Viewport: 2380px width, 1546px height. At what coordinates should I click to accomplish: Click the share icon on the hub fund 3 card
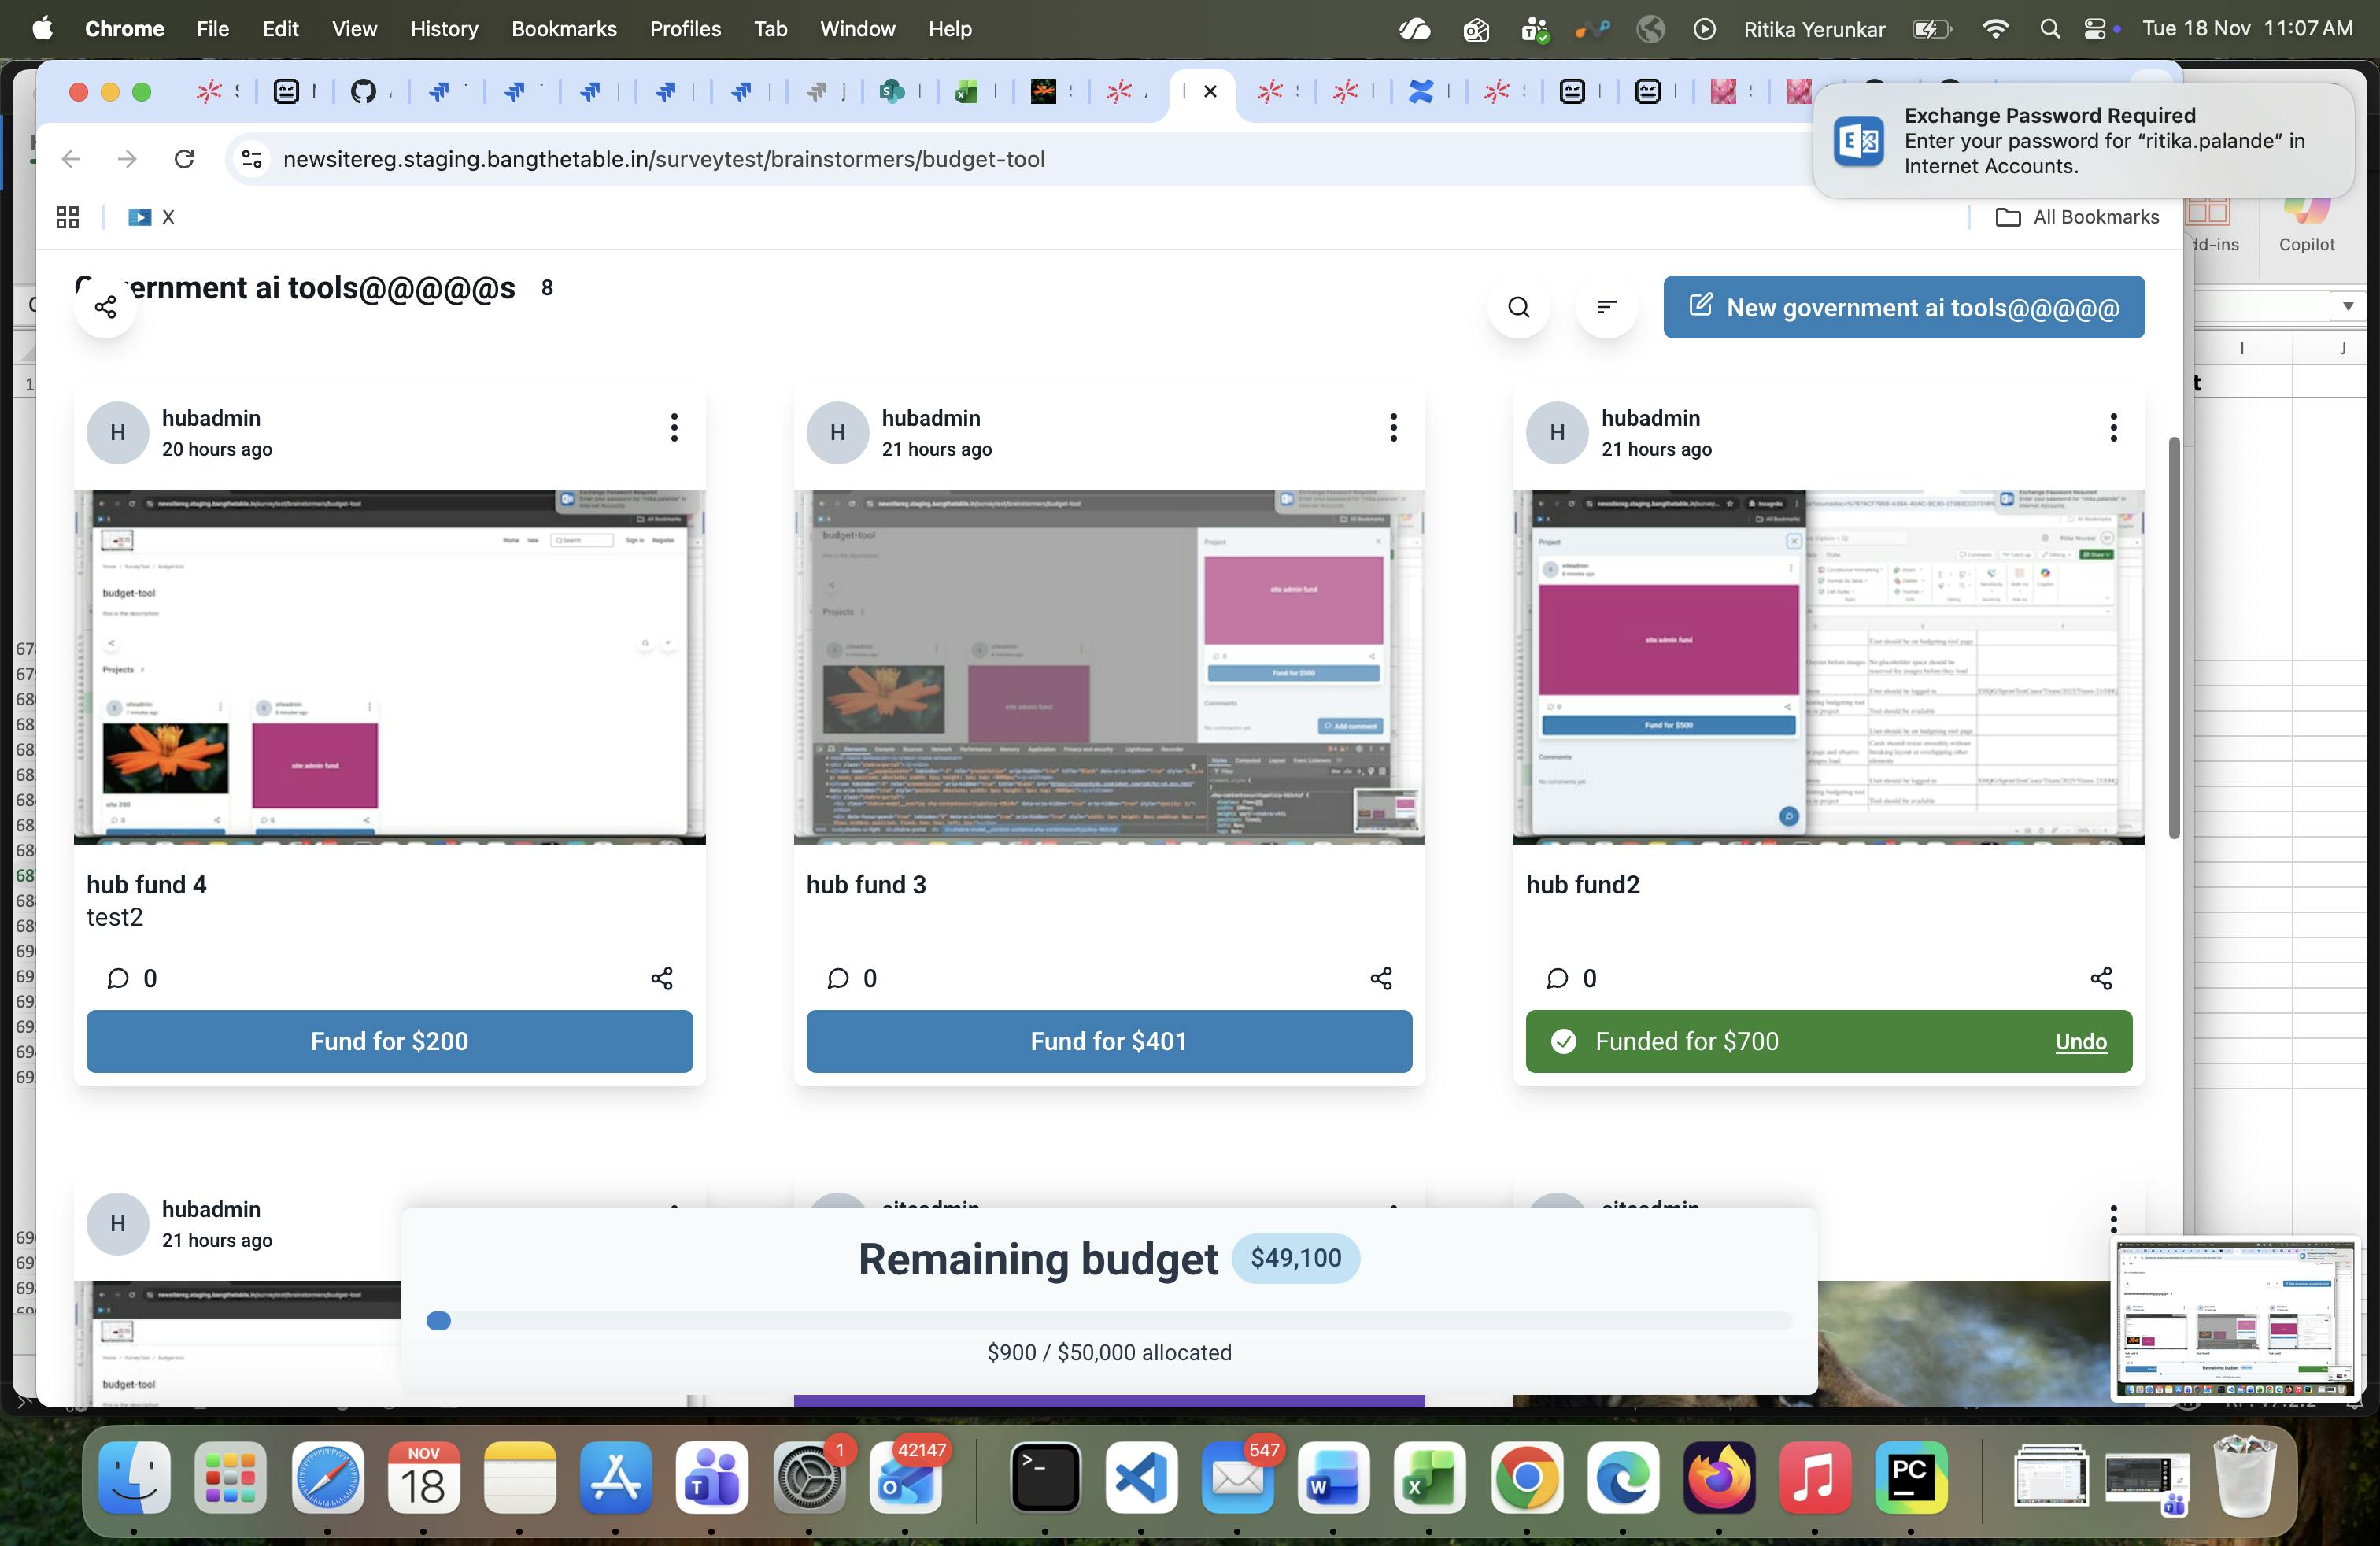(x=1381, y=979)
